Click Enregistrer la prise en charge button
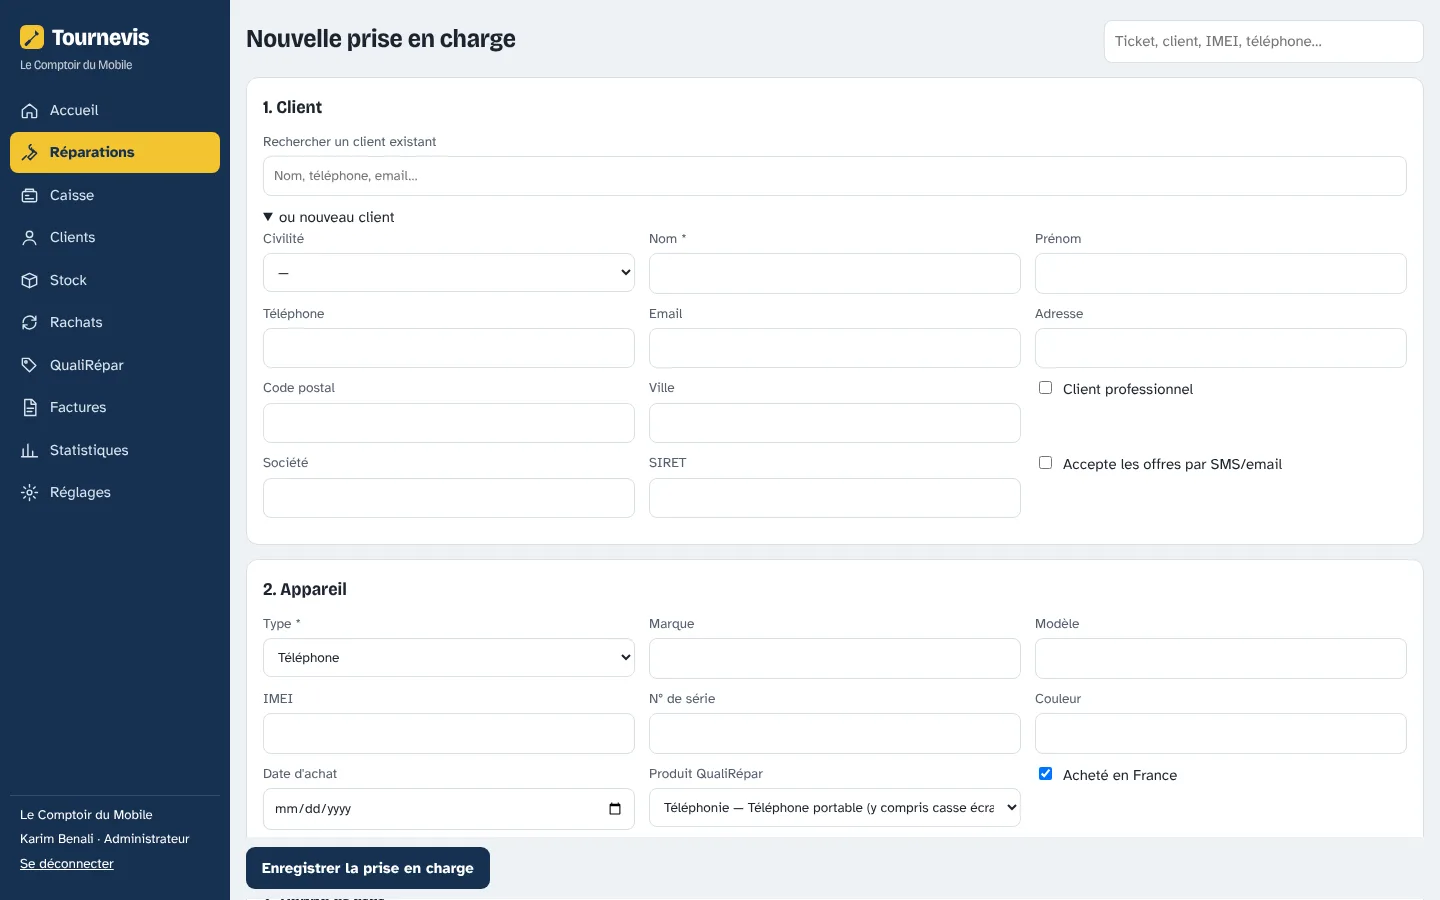Screen dimensions: 1440x900 (368, 868)
